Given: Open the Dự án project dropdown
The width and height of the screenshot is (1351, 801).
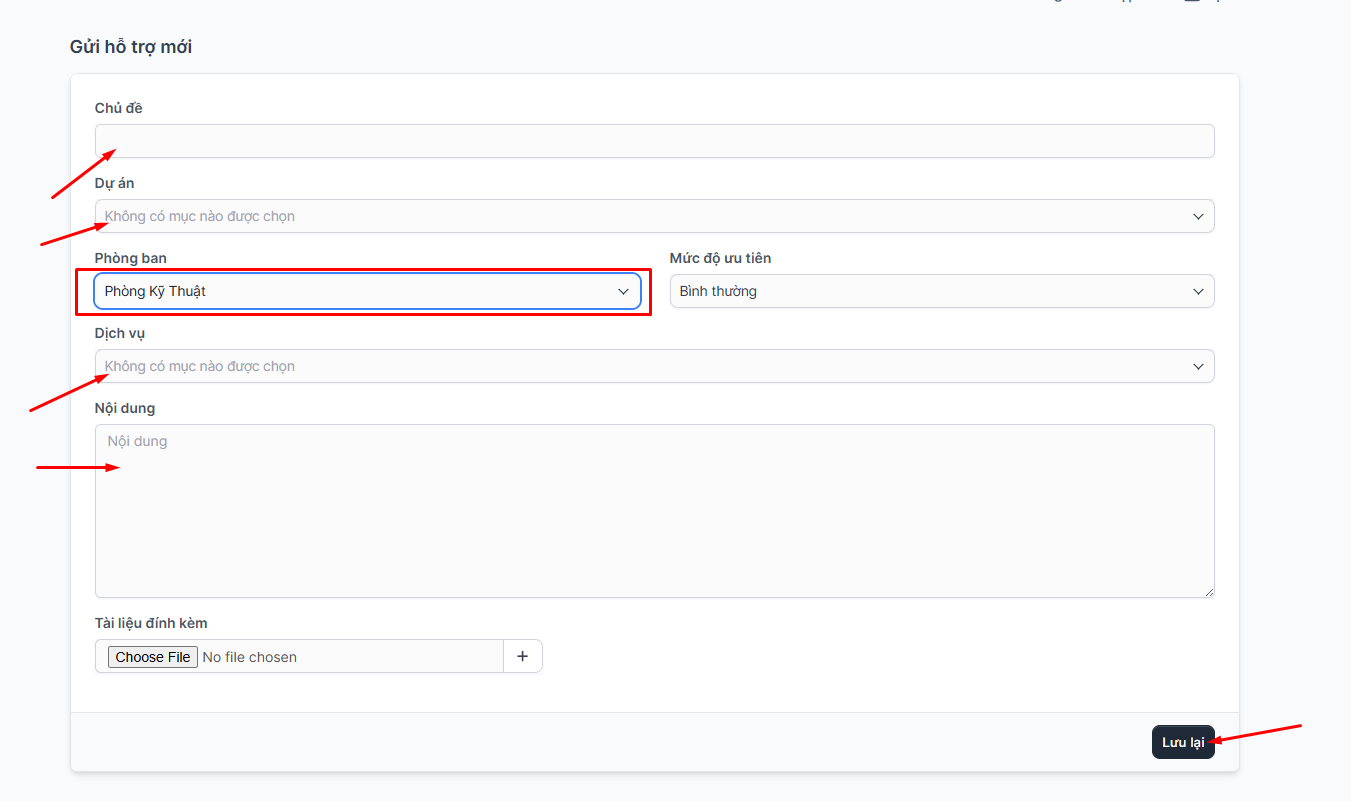Looking at the screenshot, I should pos(640,216).
